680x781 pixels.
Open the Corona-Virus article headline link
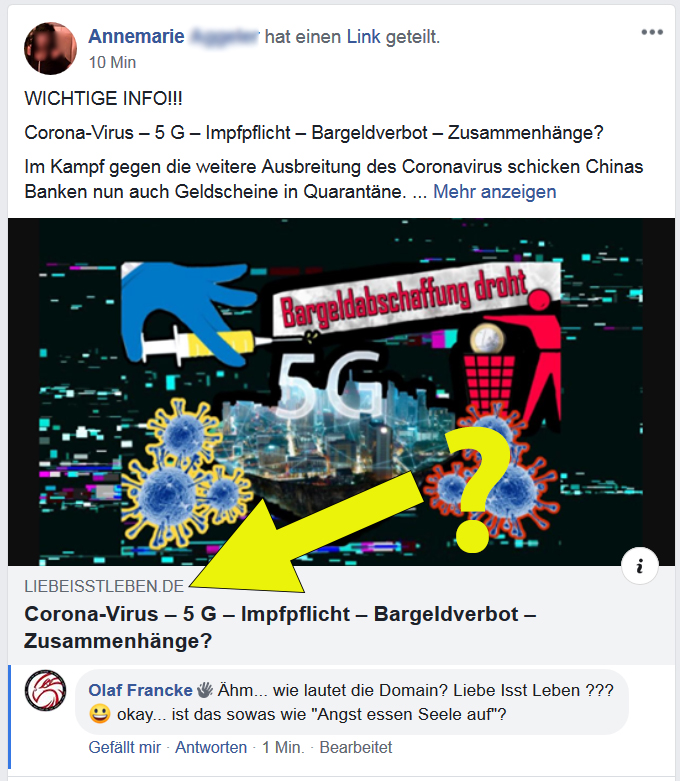pos(280,627)
